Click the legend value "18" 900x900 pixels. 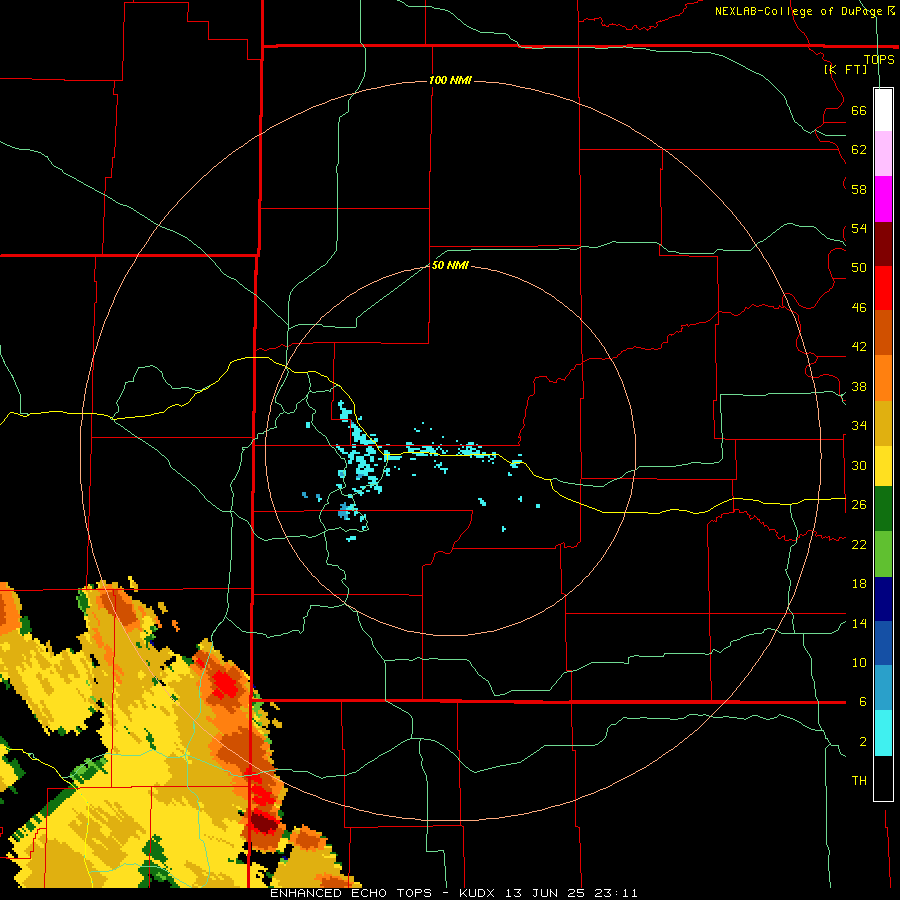pos(859,584)
